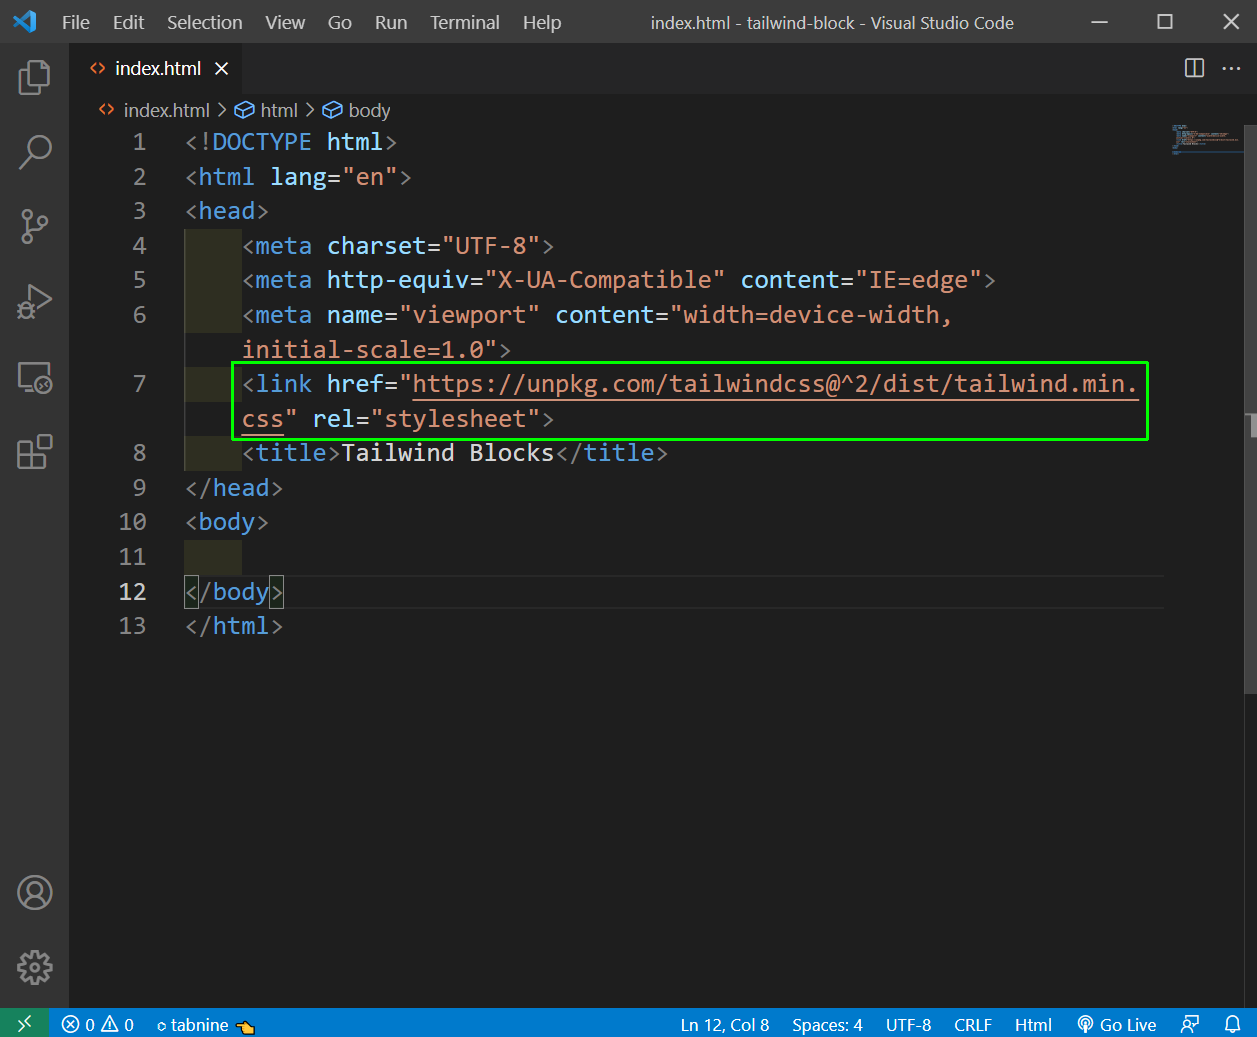The width and height of the screenshot is (1257, 1037).
Task: Change file encoding UTF-8
Action: click(x=908, y=1024)
